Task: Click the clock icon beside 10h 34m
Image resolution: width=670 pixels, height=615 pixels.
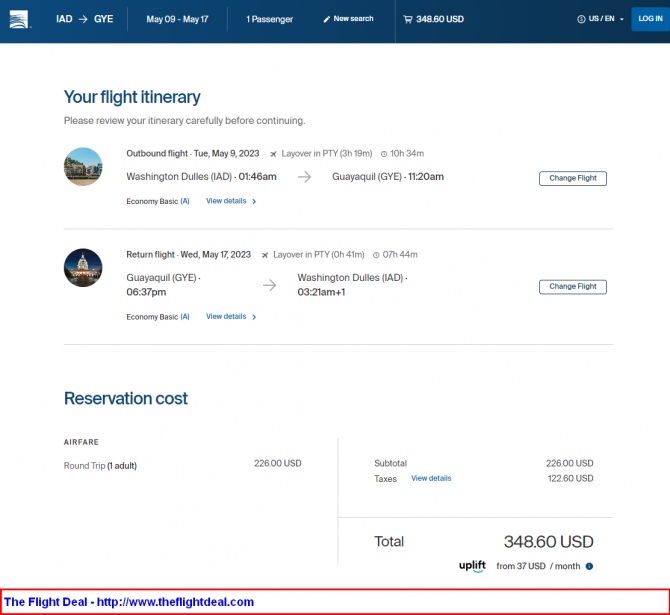Action: click(x=384, y=154)
